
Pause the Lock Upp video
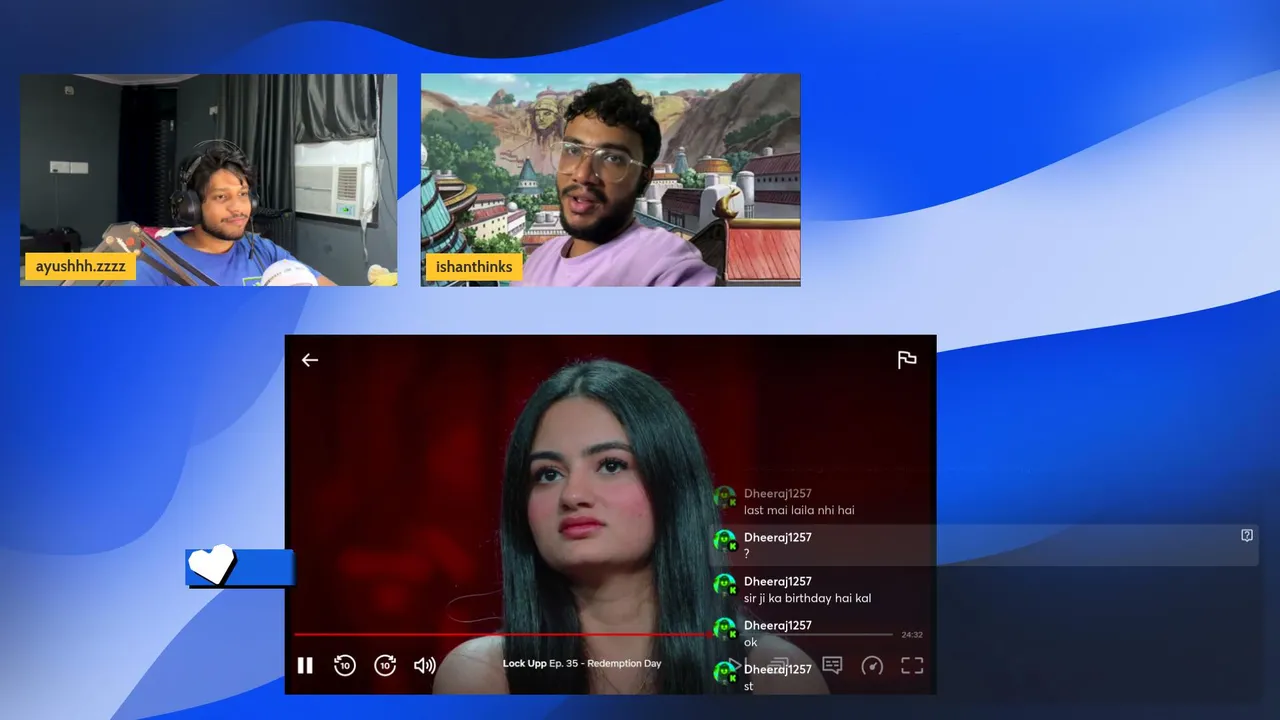(x=305, y=665)
